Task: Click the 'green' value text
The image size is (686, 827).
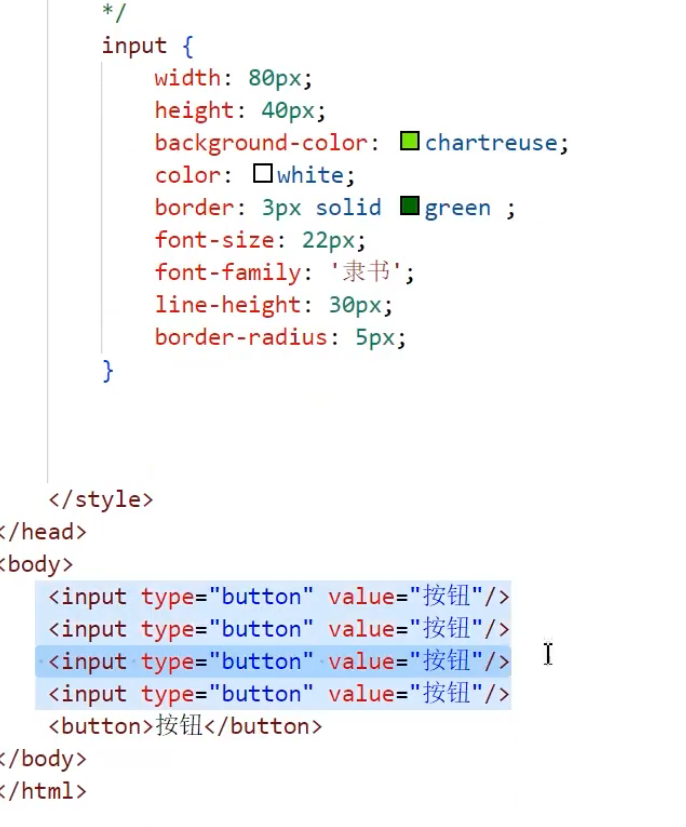Action: pyautogui.click(x=458, y=208)
